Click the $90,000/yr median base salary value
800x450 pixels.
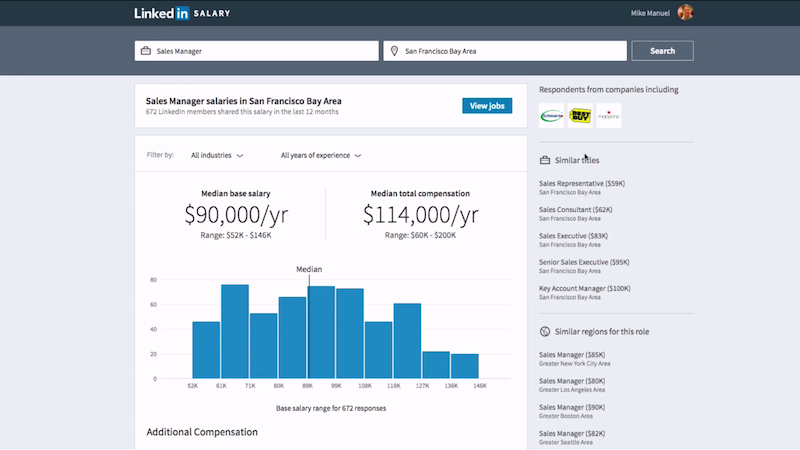236,215
